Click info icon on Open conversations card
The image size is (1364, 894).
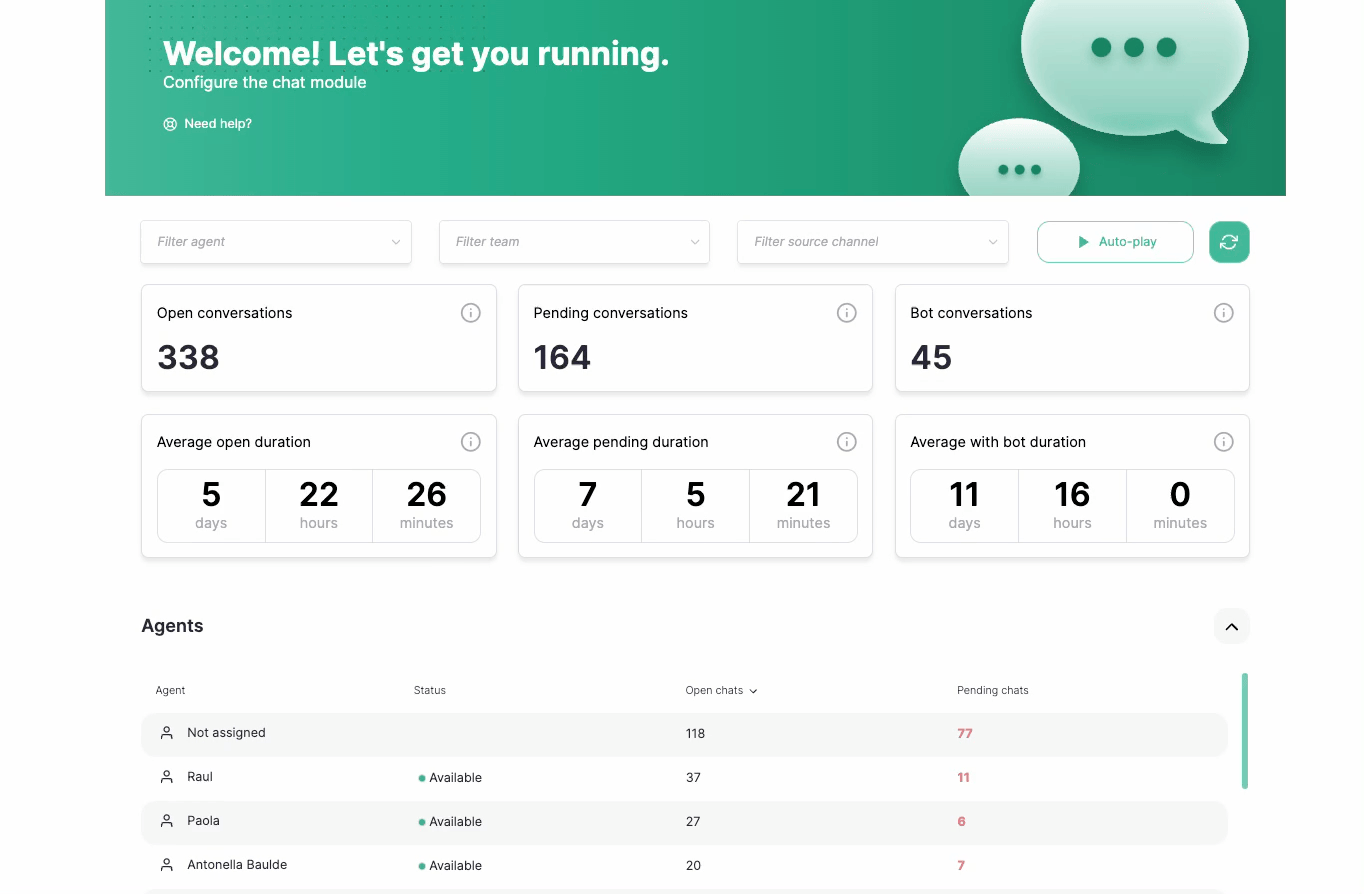point(470,313)
